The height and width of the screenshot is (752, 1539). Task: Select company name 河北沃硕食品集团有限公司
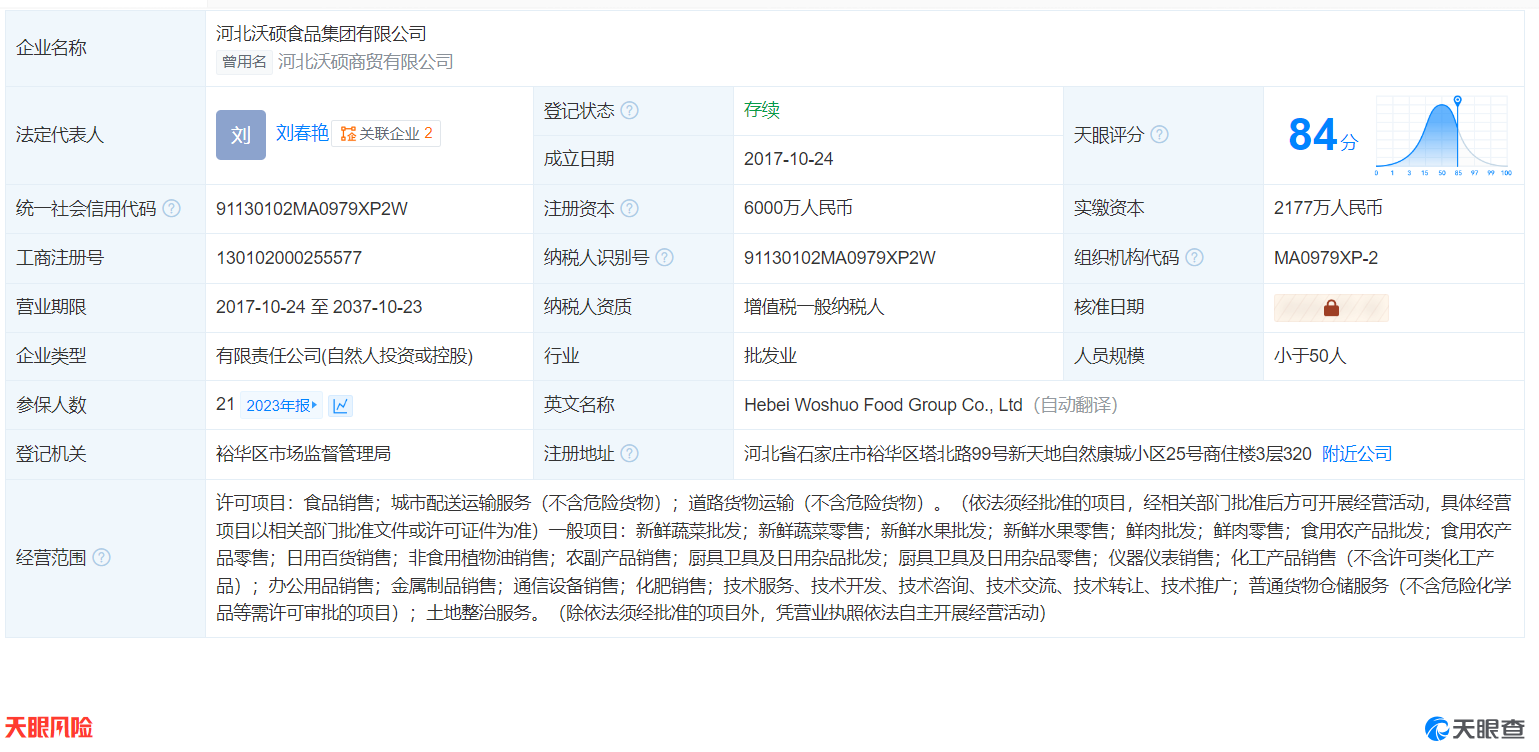point(321,34)
